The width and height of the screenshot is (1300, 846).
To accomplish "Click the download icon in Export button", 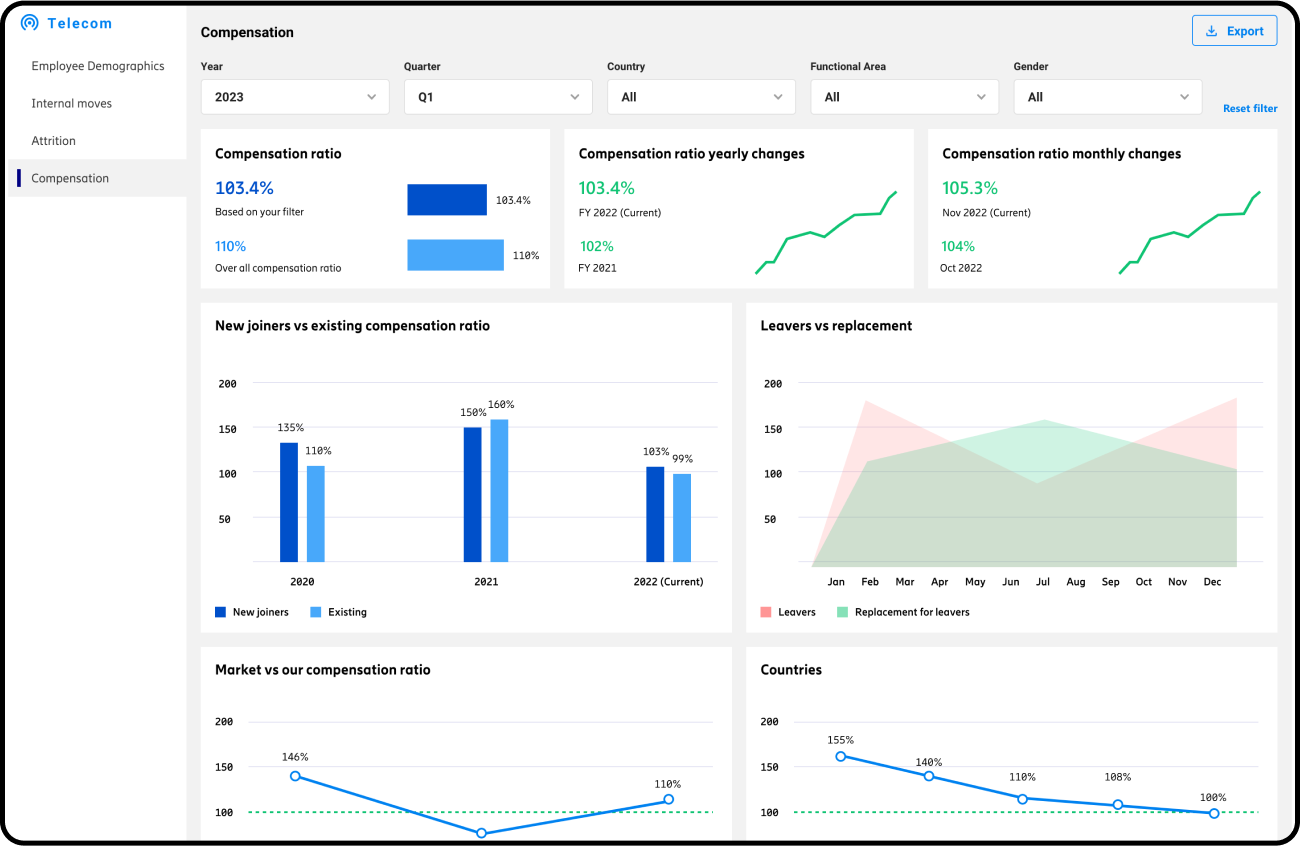I will (1211, 31).
